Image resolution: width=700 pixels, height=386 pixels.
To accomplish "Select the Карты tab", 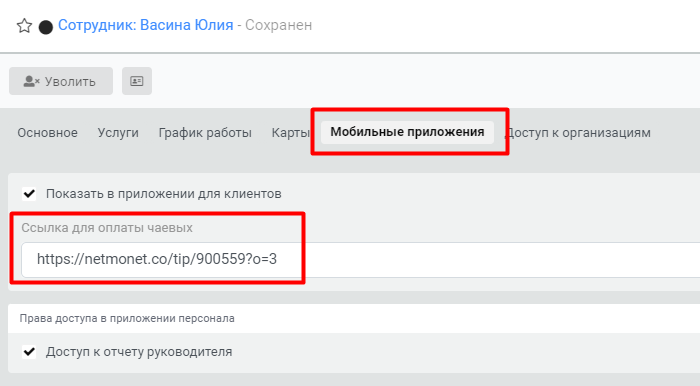I will [290, 133].
